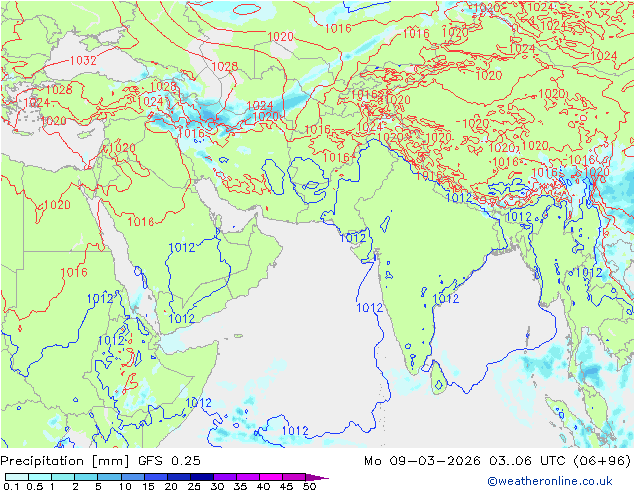The height and width of the screenshot is (490, 634).
Task: Click the legend value '25'
Action: click(194, 486)
